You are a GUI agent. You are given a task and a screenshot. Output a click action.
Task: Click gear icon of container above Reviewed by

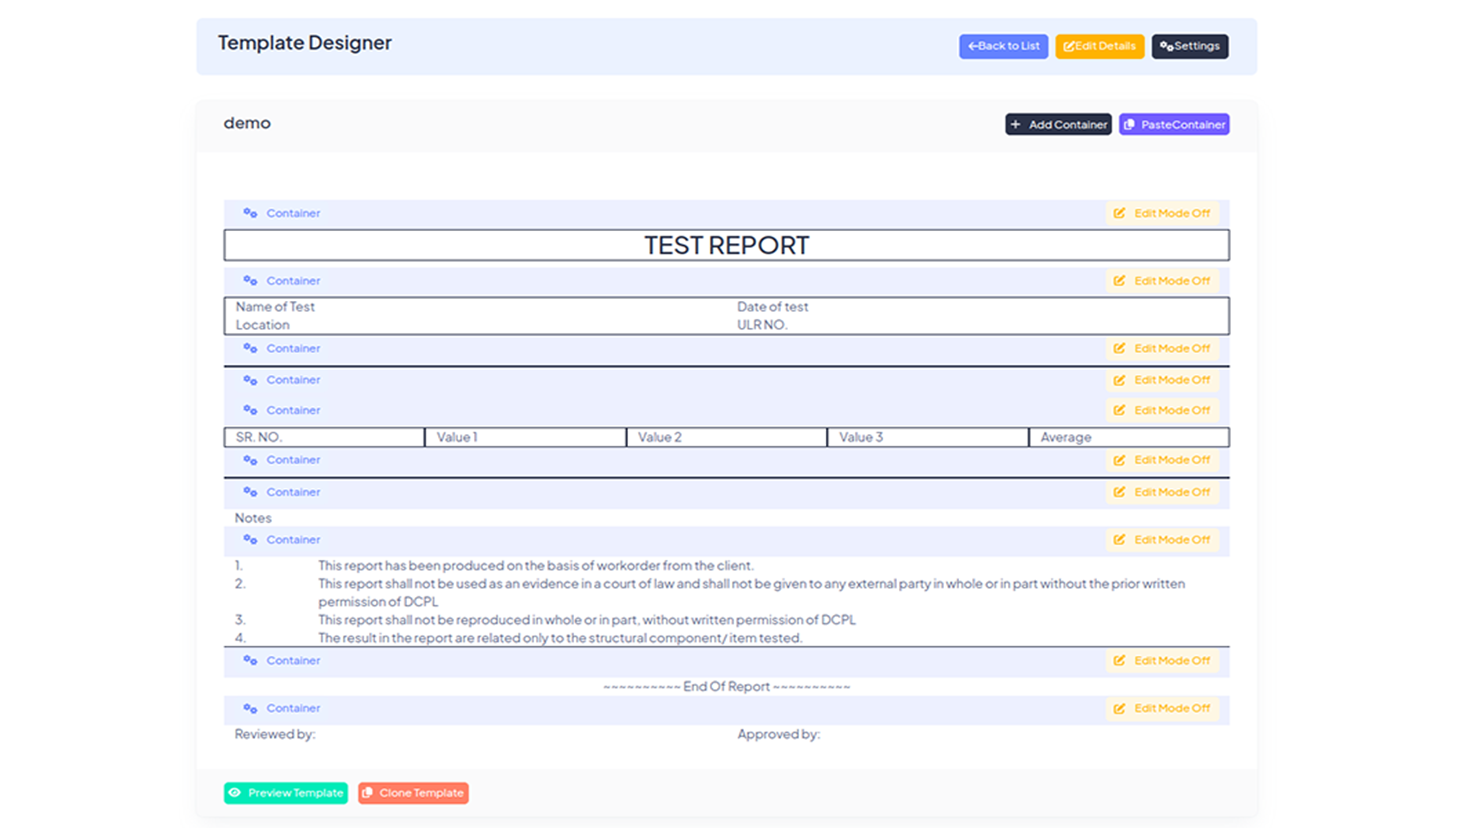[x=250, y=708]
